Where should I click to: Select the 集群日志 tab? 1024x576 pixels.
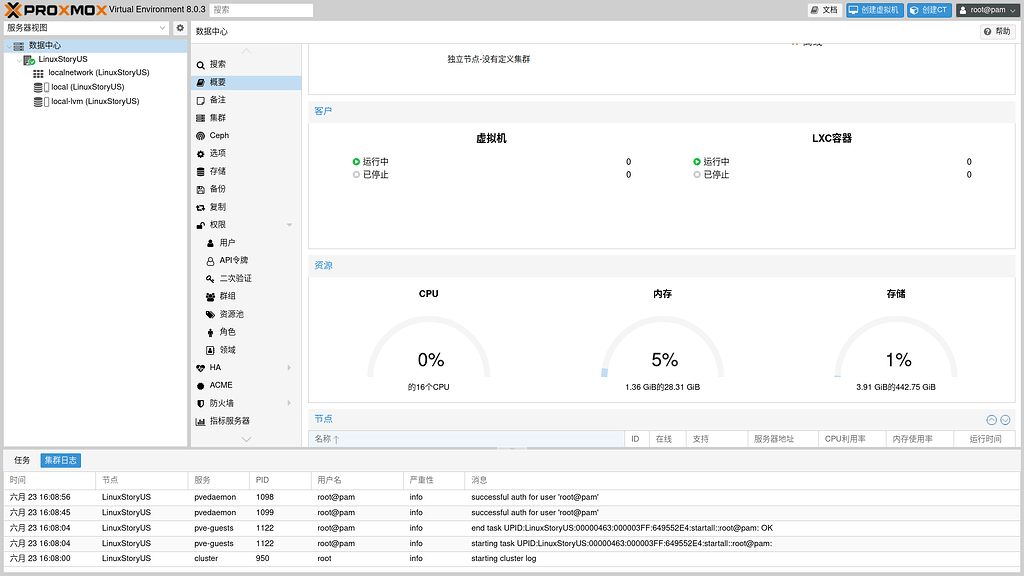[60, 460]
